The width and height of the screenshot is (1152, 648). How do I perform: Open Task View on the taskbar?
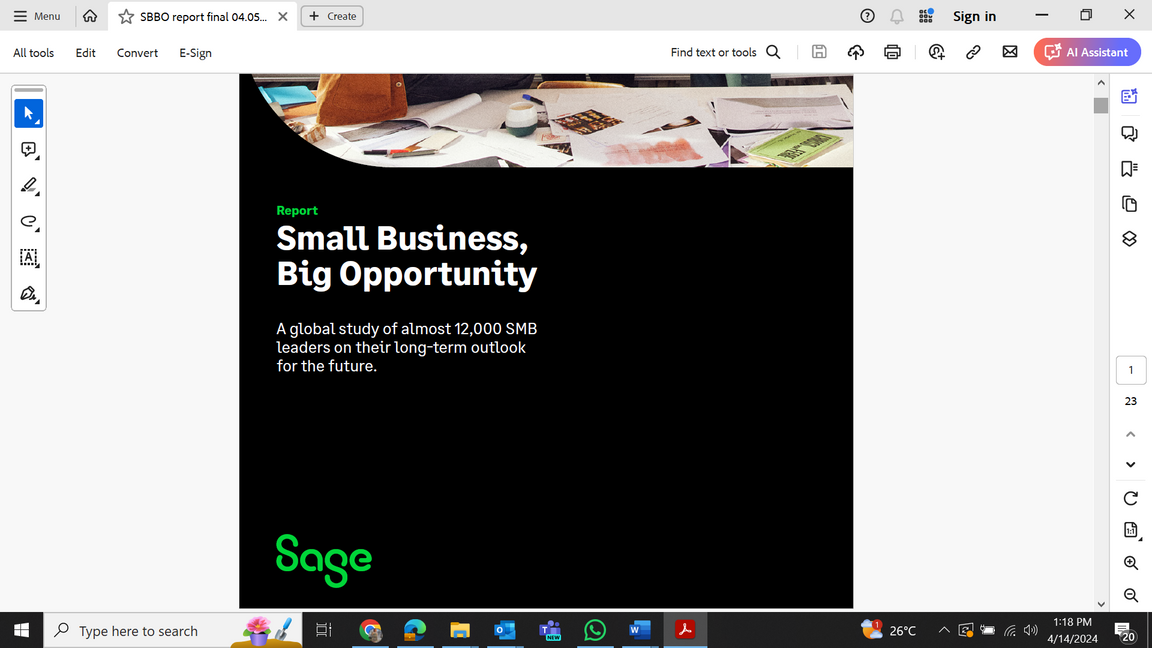tap(323, 630)
